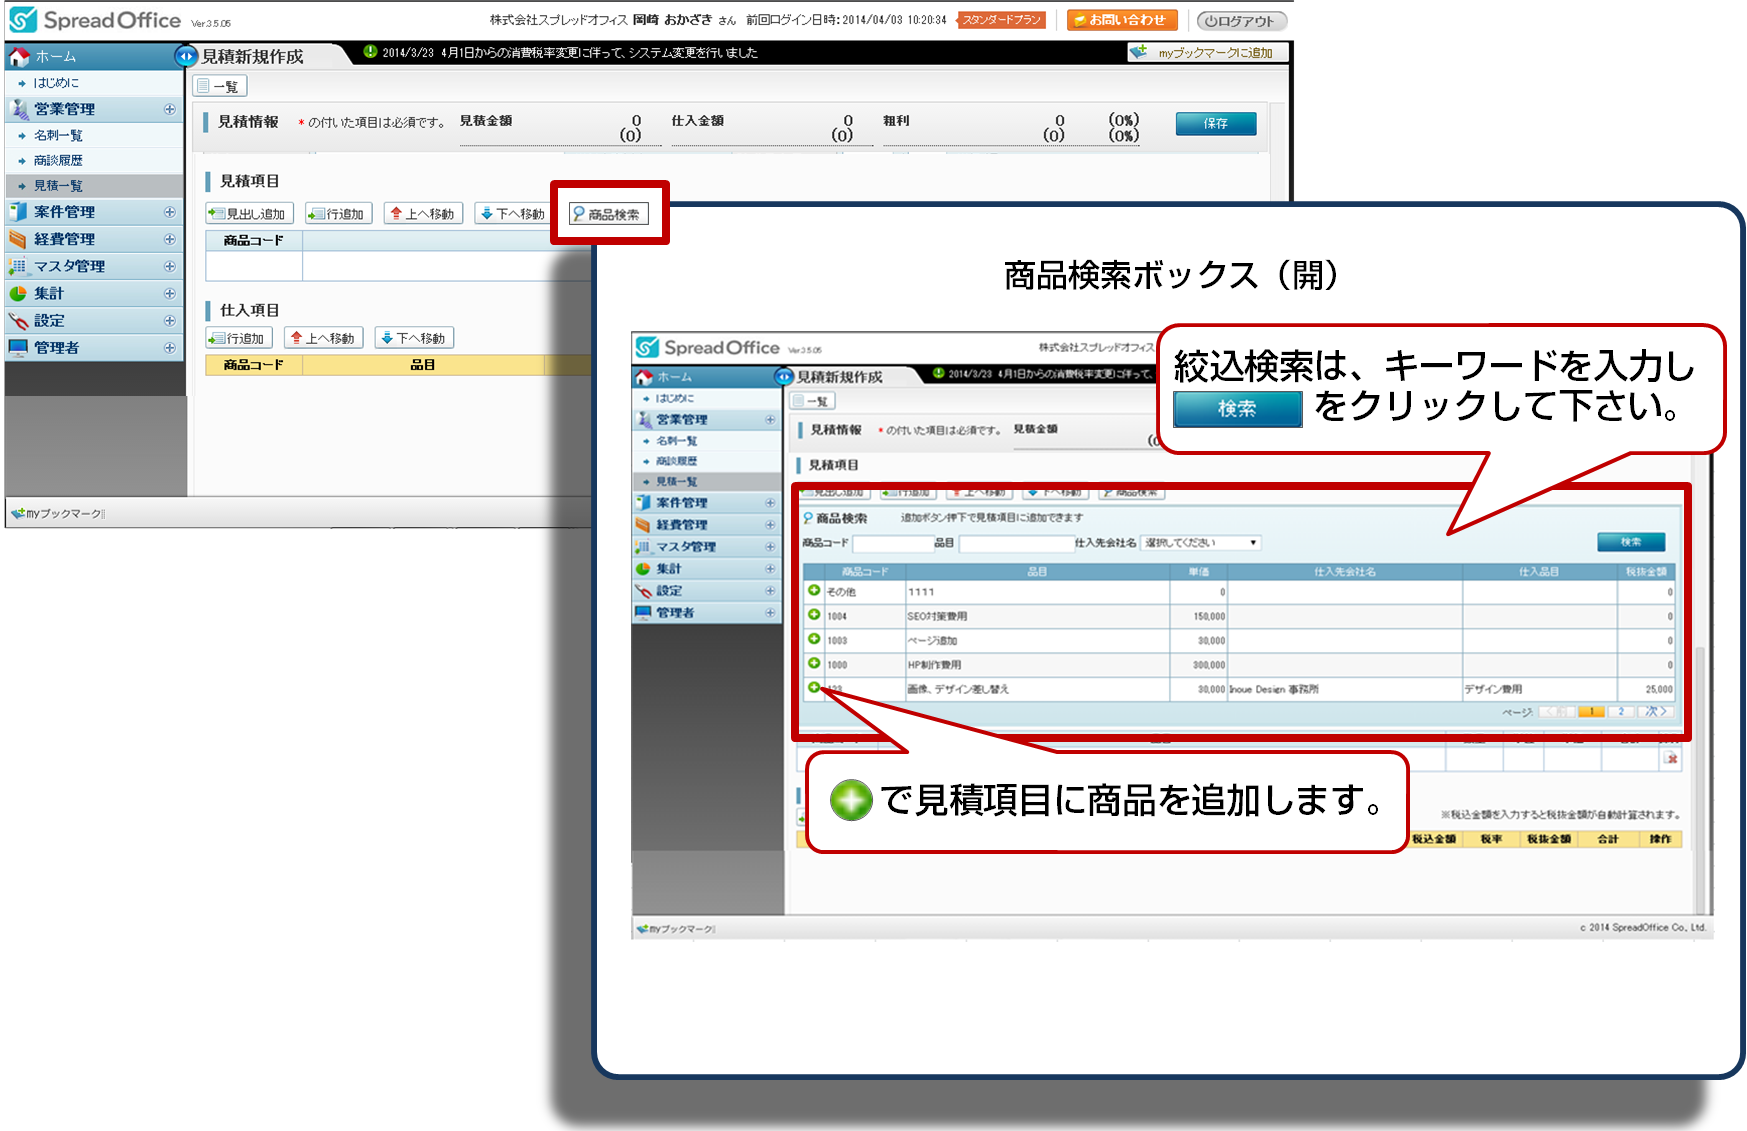Click the blue 保存 button
Viewport: 1747px width, 1131px height.
(1215, 123)
